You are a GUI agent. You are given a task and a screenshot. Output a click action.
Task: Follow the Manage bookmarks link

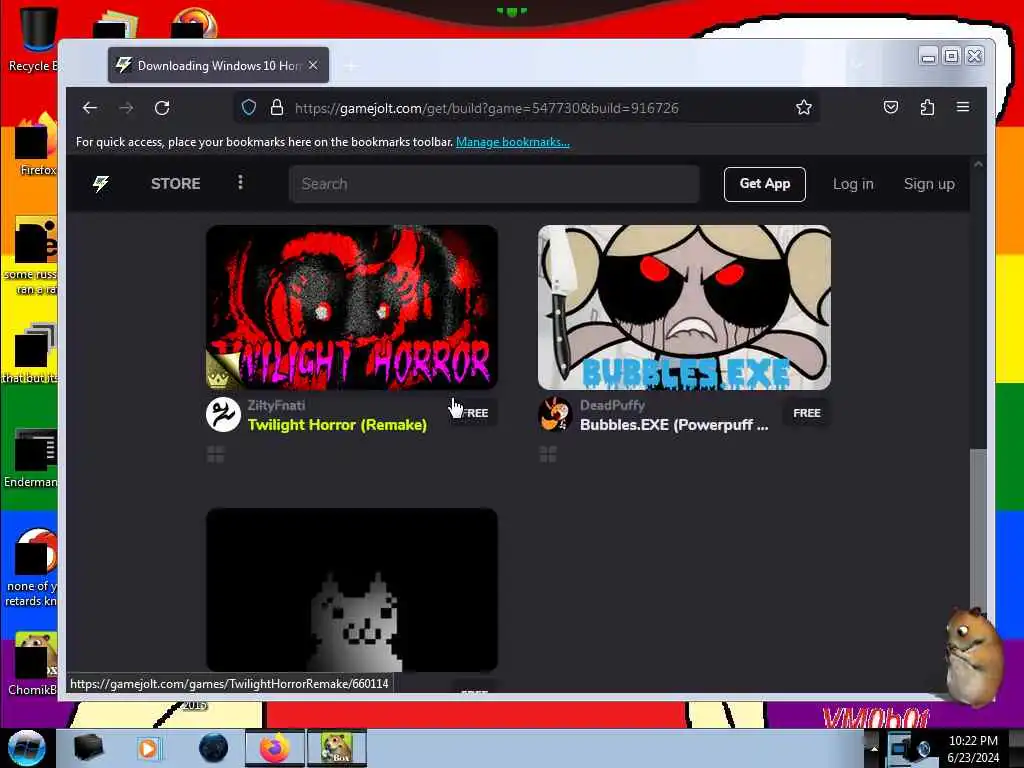513,142
